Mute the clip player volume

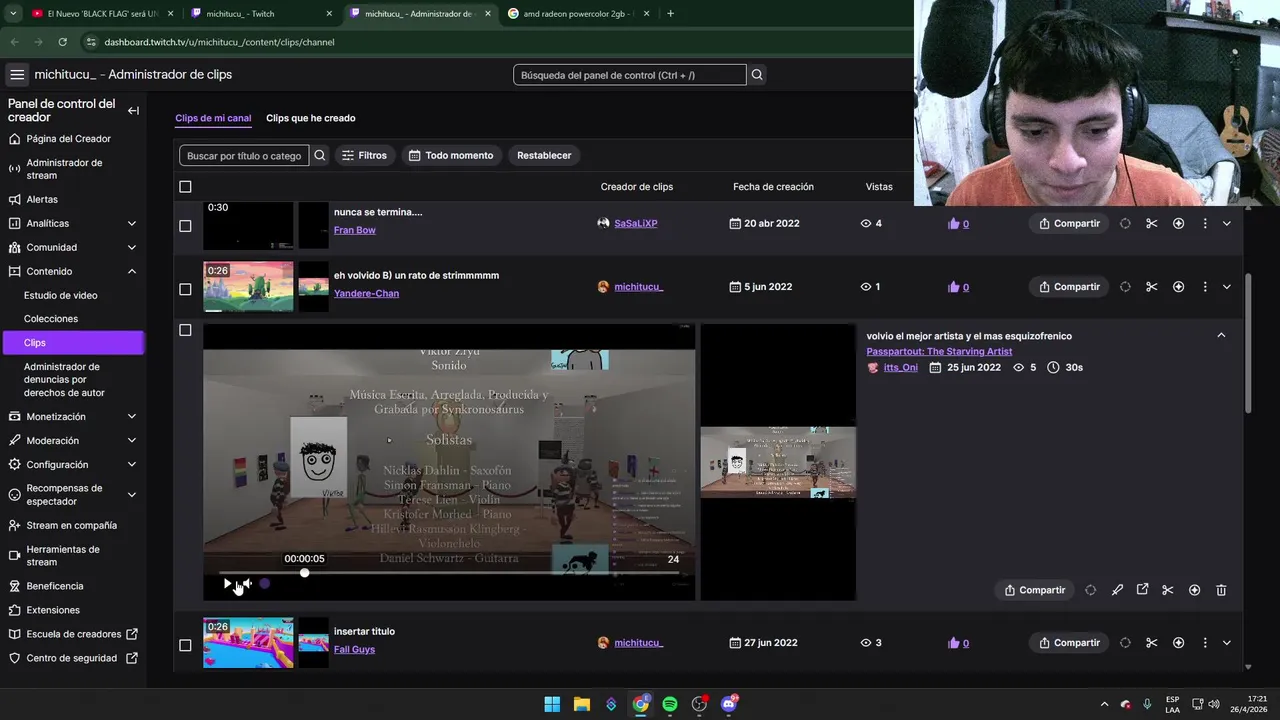[247, 583]
